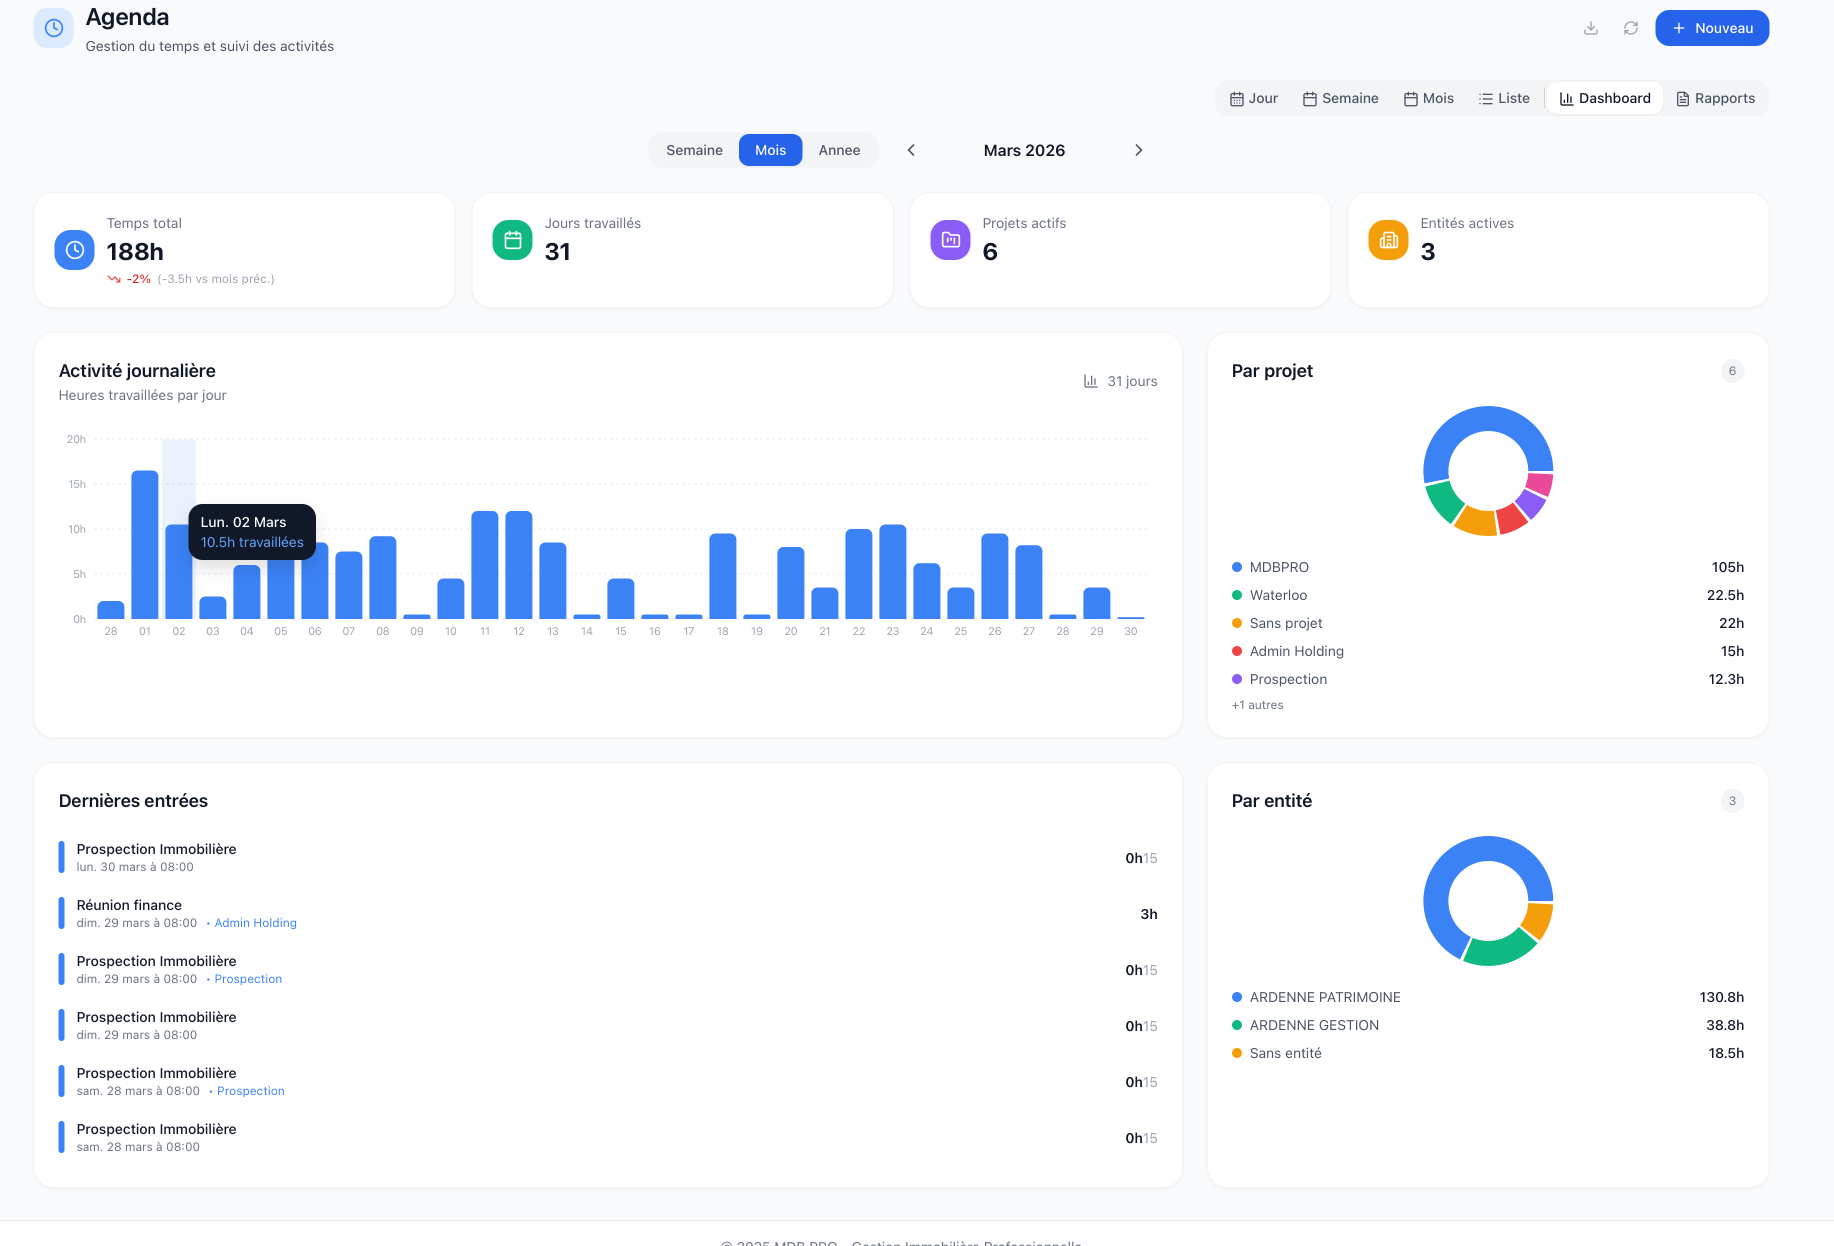Switch to the Jour view tab
Image resolution: width=1834 pixels, height=1246 pixels.
point(1254,98)
